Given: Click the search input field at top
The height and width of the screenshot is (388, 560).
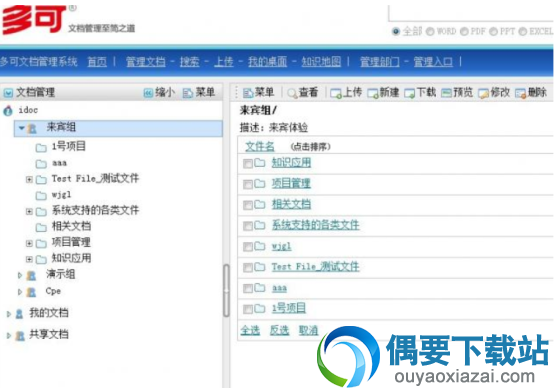Looking at the screenshot, I should click(x=471, y=14).
